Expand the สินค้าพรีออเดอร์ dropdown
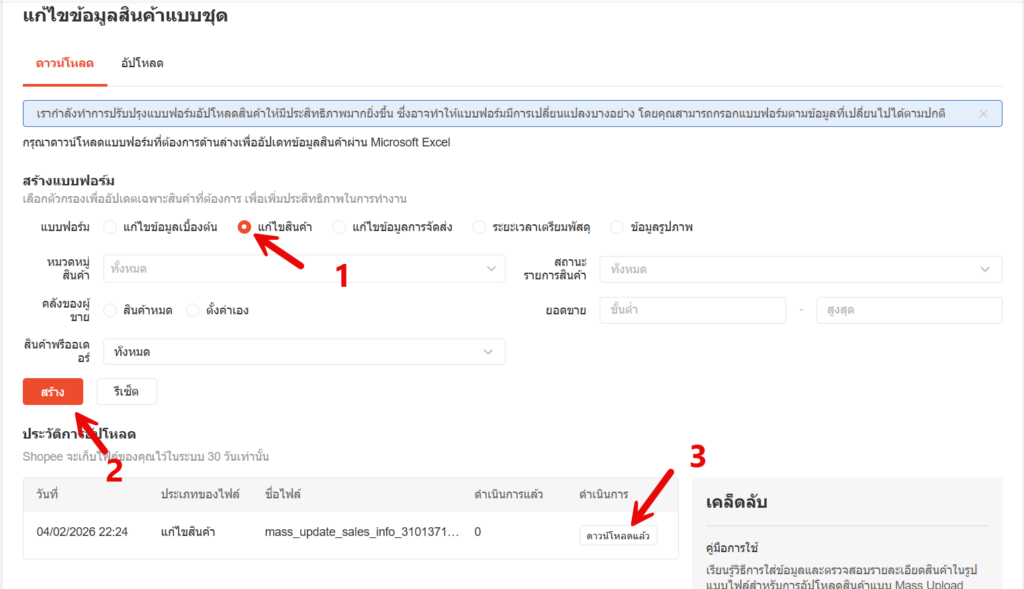This screenshot has width=1024, height=589. point(303,352)
